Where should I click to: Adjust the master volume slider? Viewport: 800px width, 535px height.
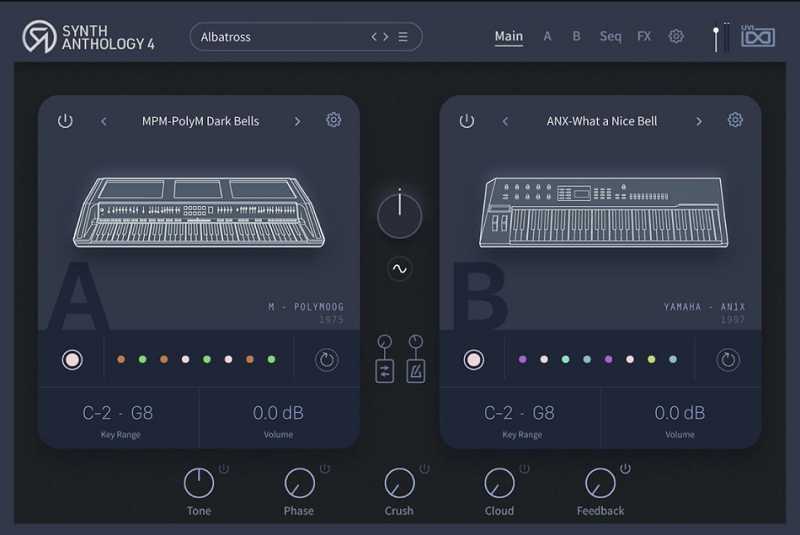(x=716, y=38)
